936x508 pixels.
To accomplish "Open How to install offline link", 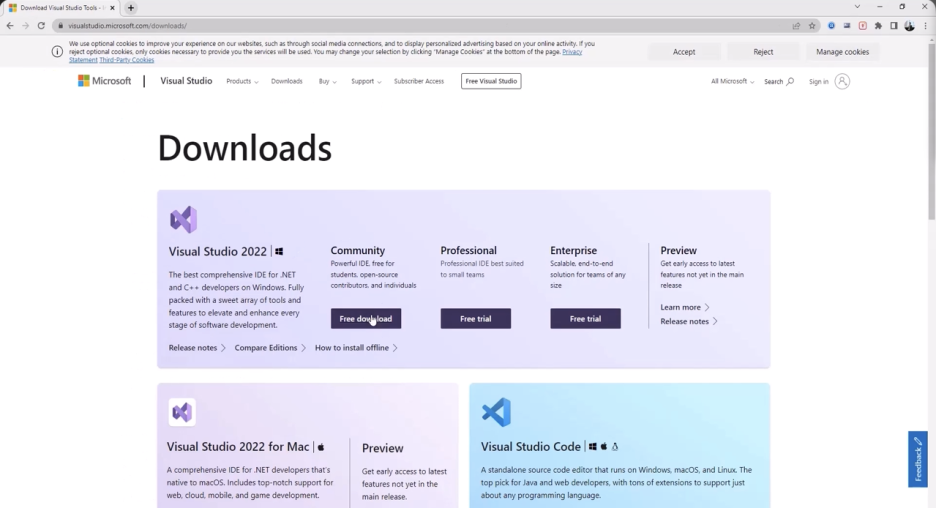I will [356, 347].
